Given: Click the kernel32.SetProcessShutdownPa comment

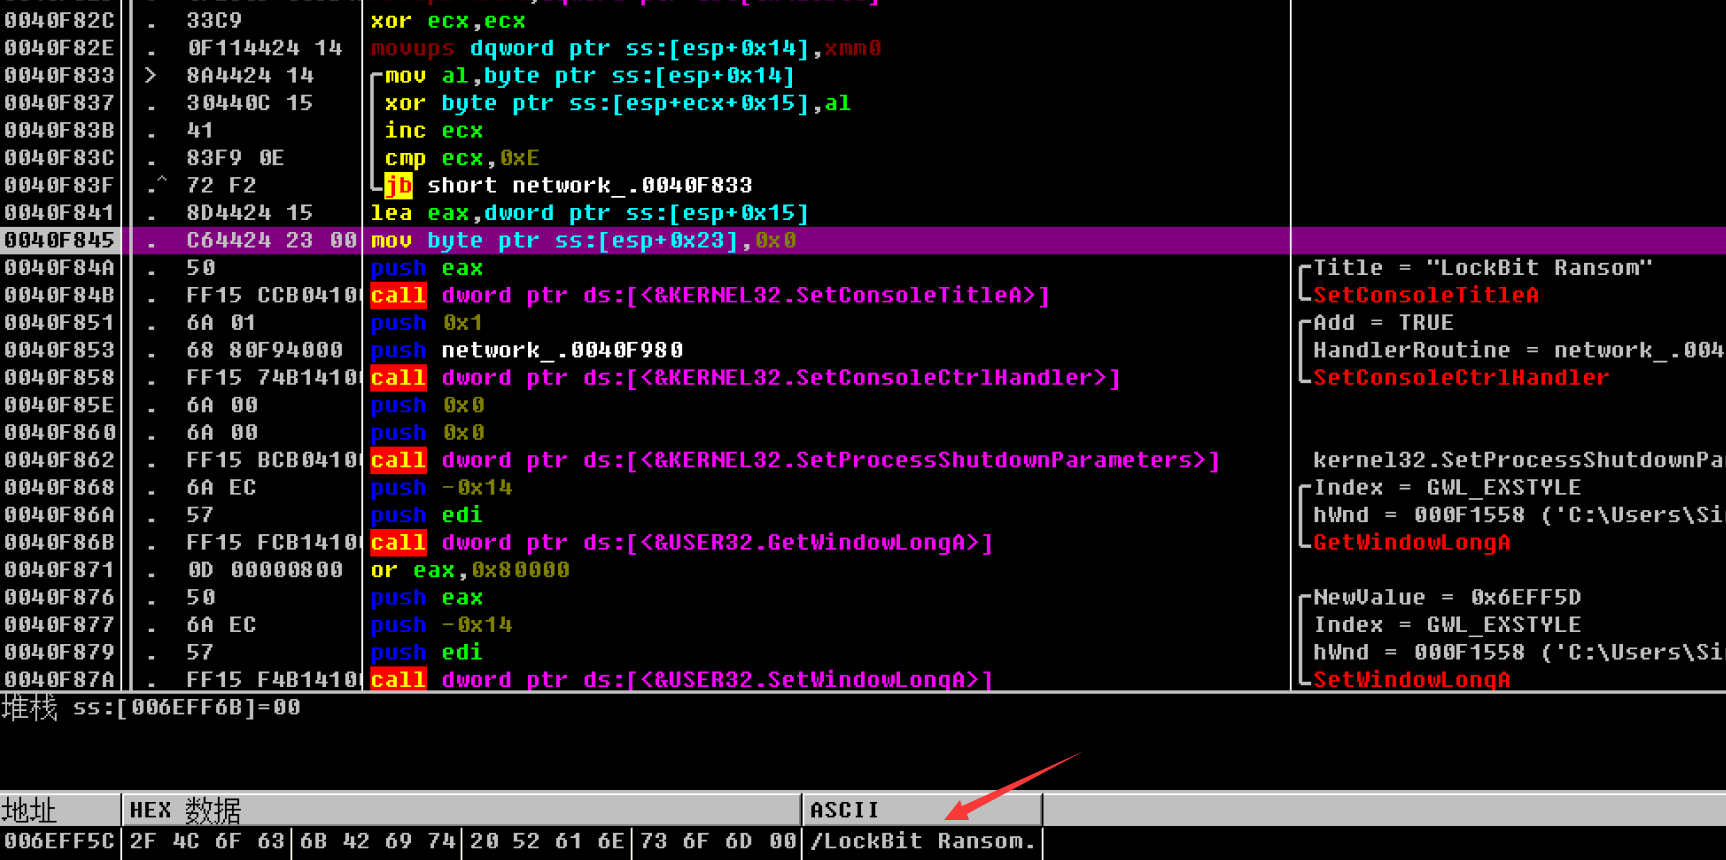Looking at the screenshot, I should tap(1518, 460).
